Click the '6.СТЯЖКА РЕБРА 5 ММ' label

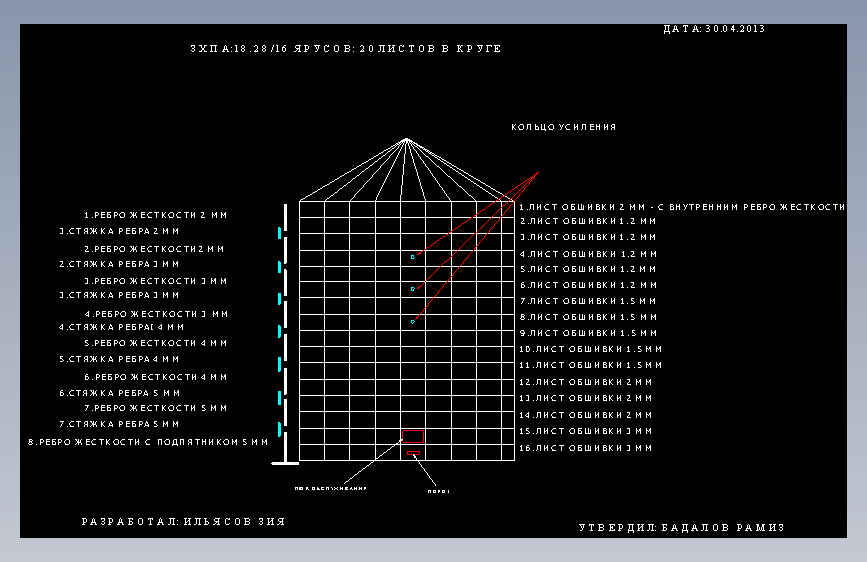(x=119, y=393)
